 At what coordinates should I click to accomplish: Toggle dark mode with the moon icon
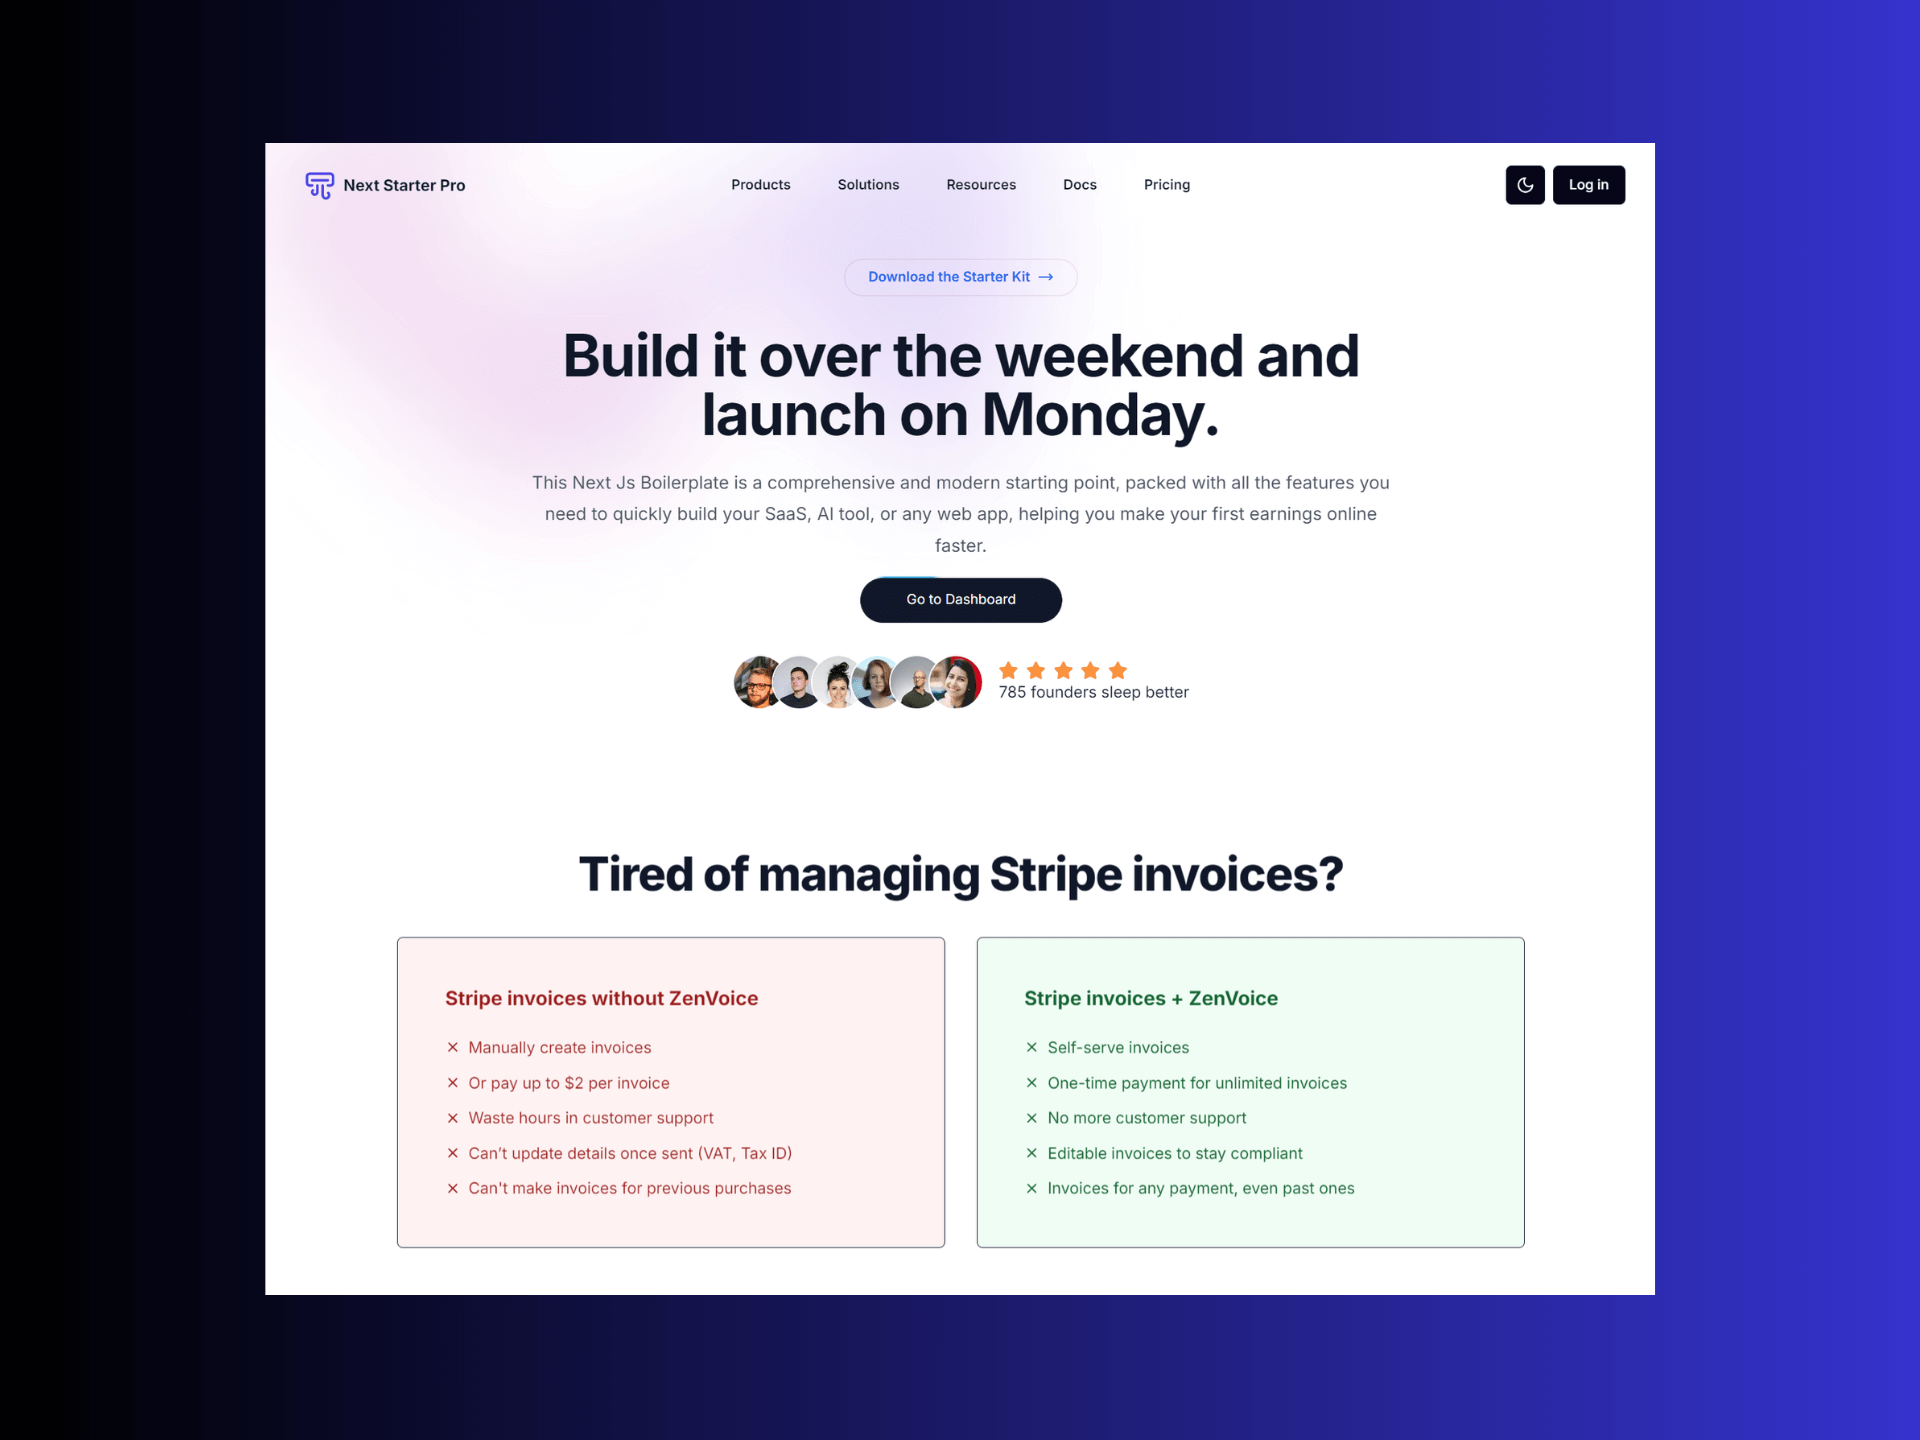[1525, 185]
